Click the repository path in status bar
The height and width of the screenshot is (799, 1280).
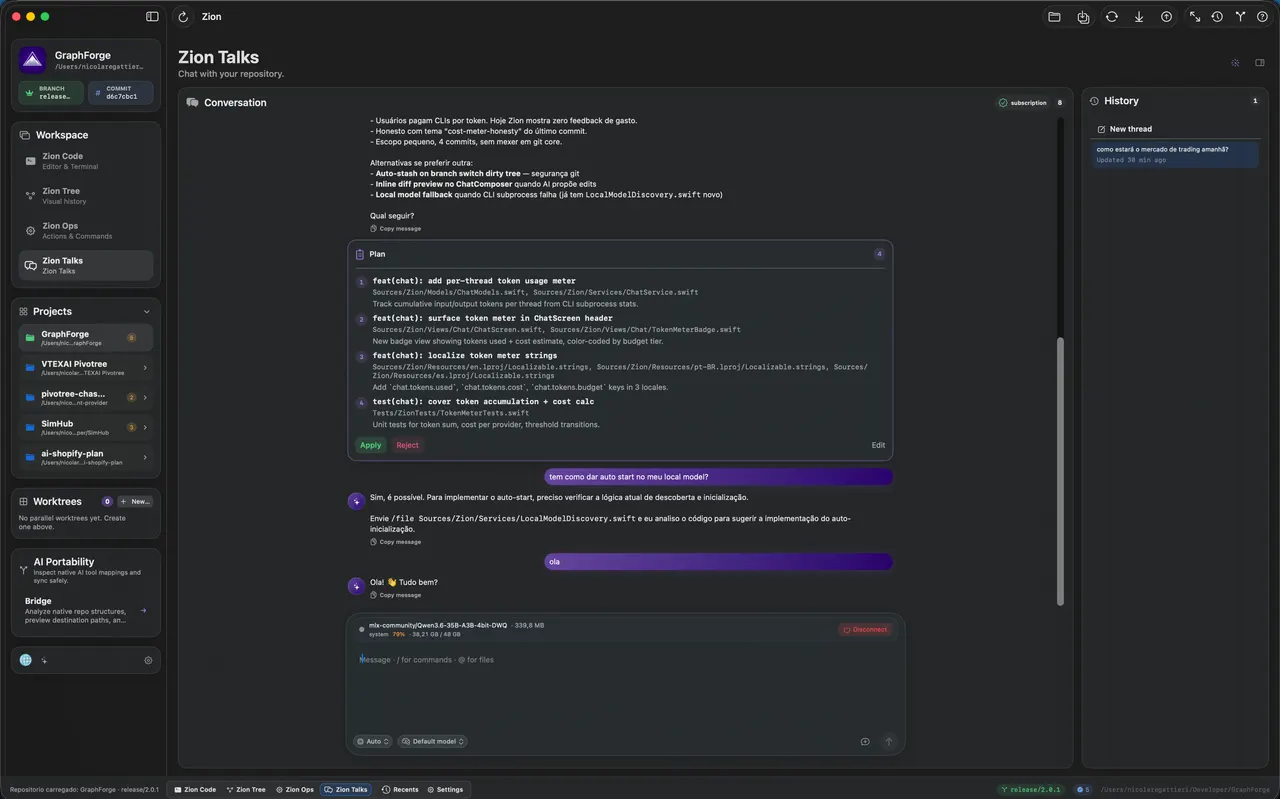coord(1185,789)
